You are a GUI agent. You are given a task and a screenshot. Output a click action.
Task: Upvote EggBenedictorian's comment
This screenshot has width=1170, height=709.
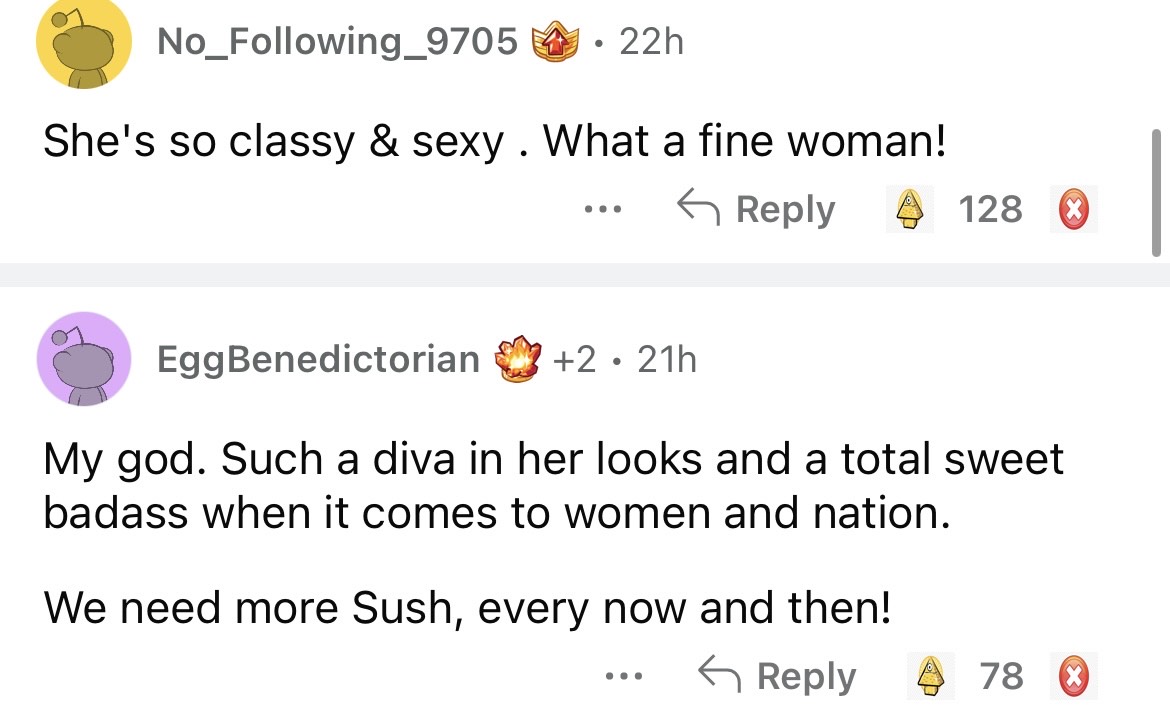tap(931, 677)
